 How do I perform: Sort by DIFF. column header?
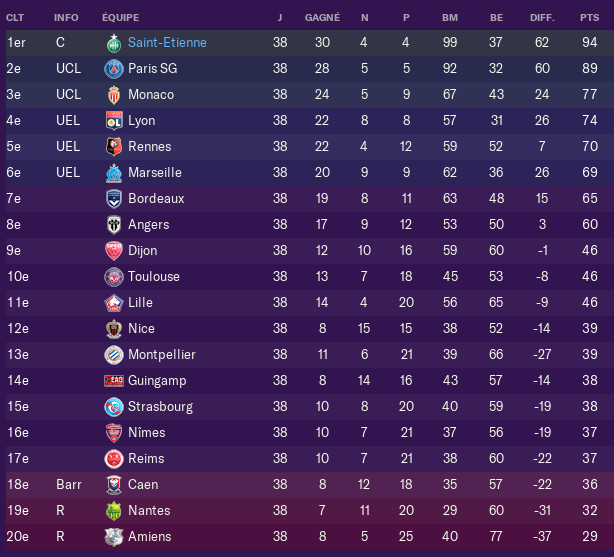tap(542, 18)
